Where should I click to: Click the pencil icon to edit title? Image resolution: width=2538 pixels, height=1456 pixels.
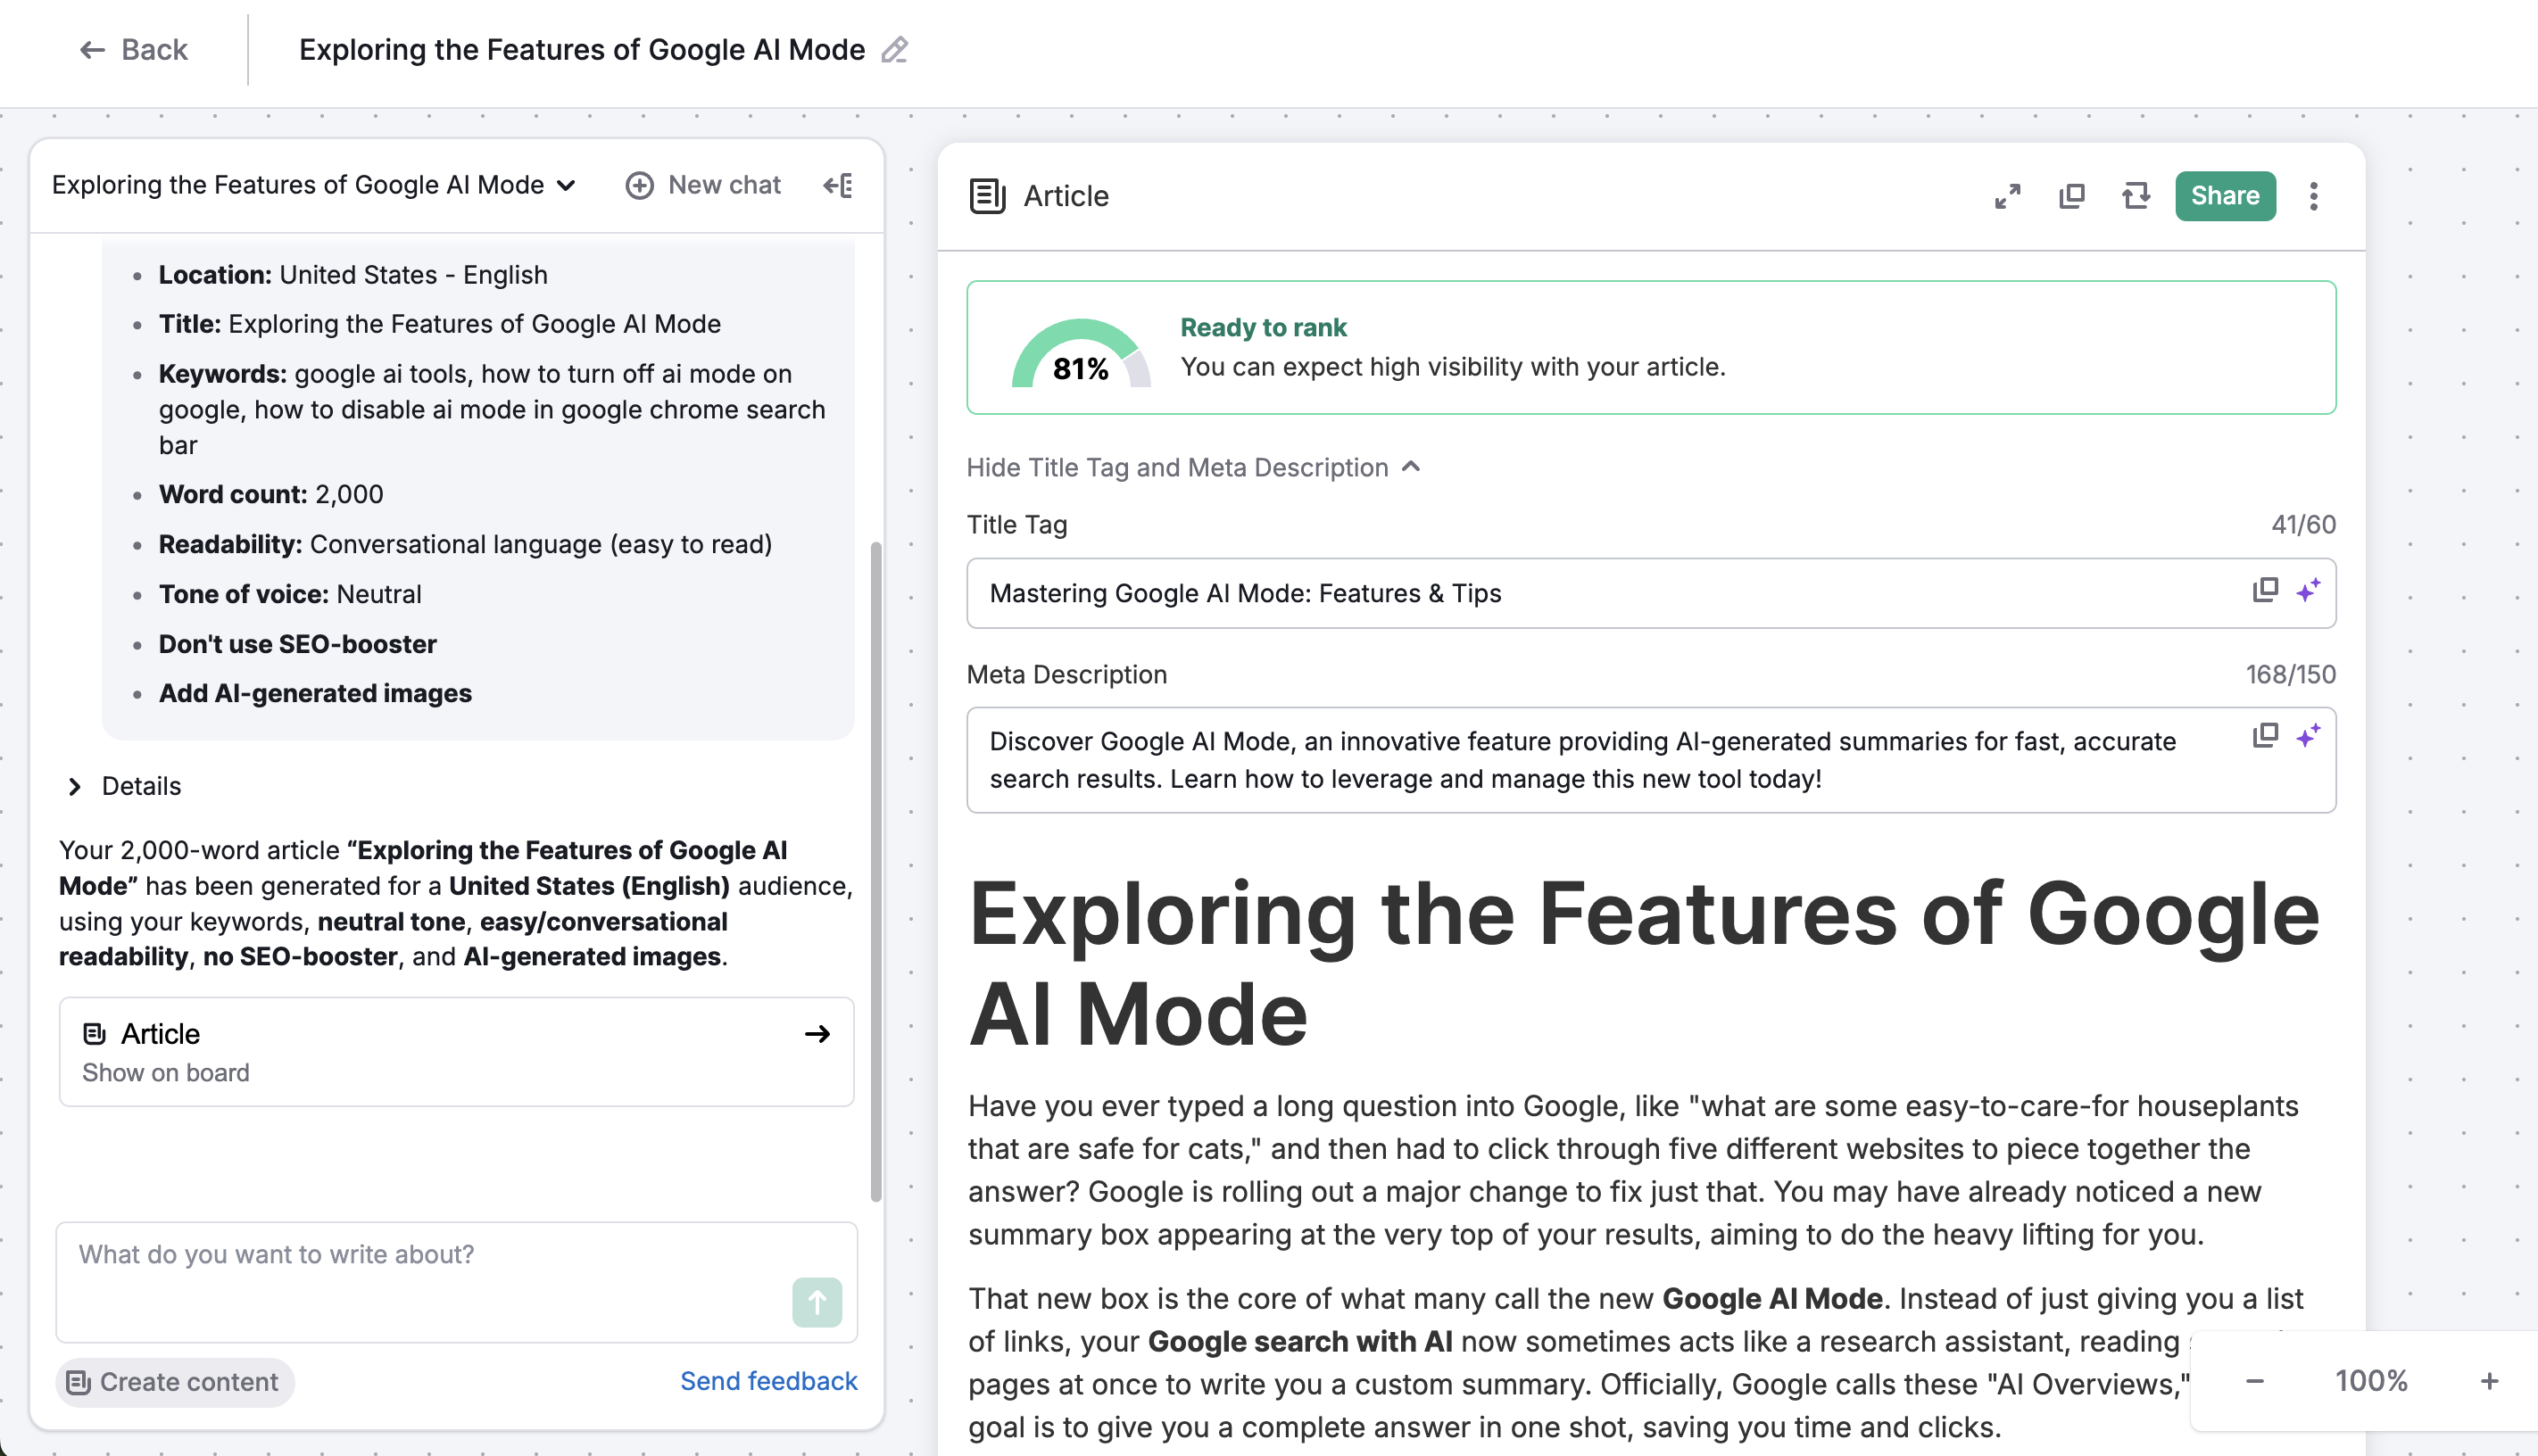tap(894, 50)
